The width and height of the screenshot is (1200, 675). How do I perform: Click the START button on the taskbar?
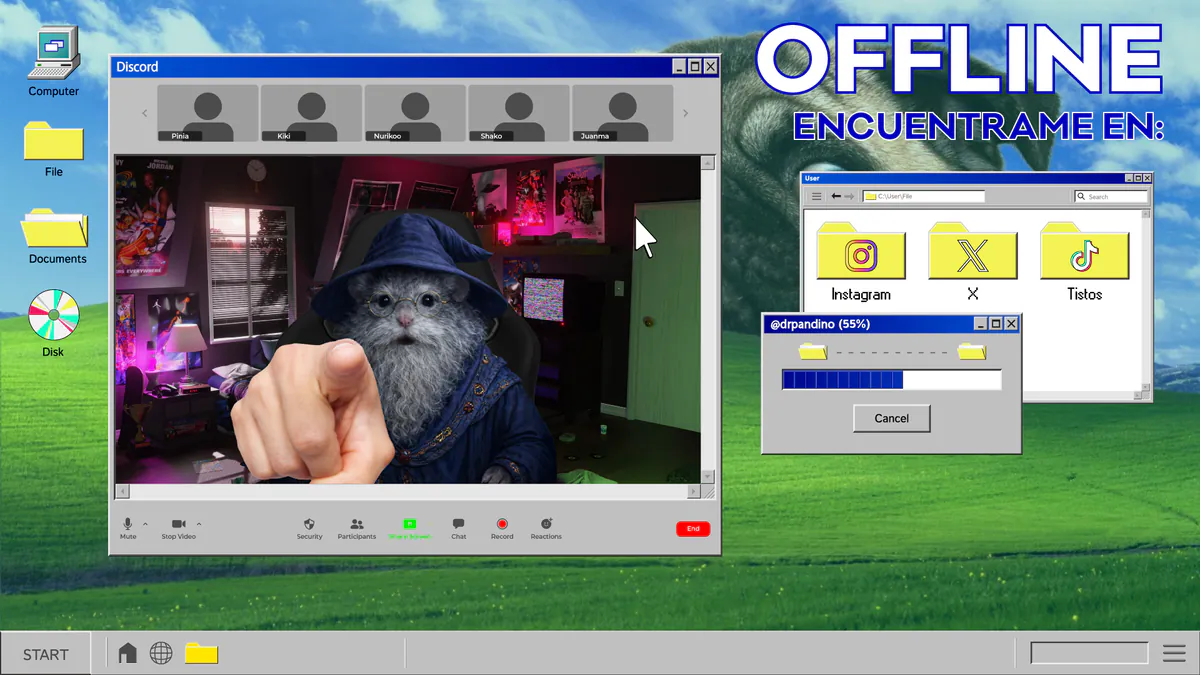pyautogui.click(x=46, y=654)
